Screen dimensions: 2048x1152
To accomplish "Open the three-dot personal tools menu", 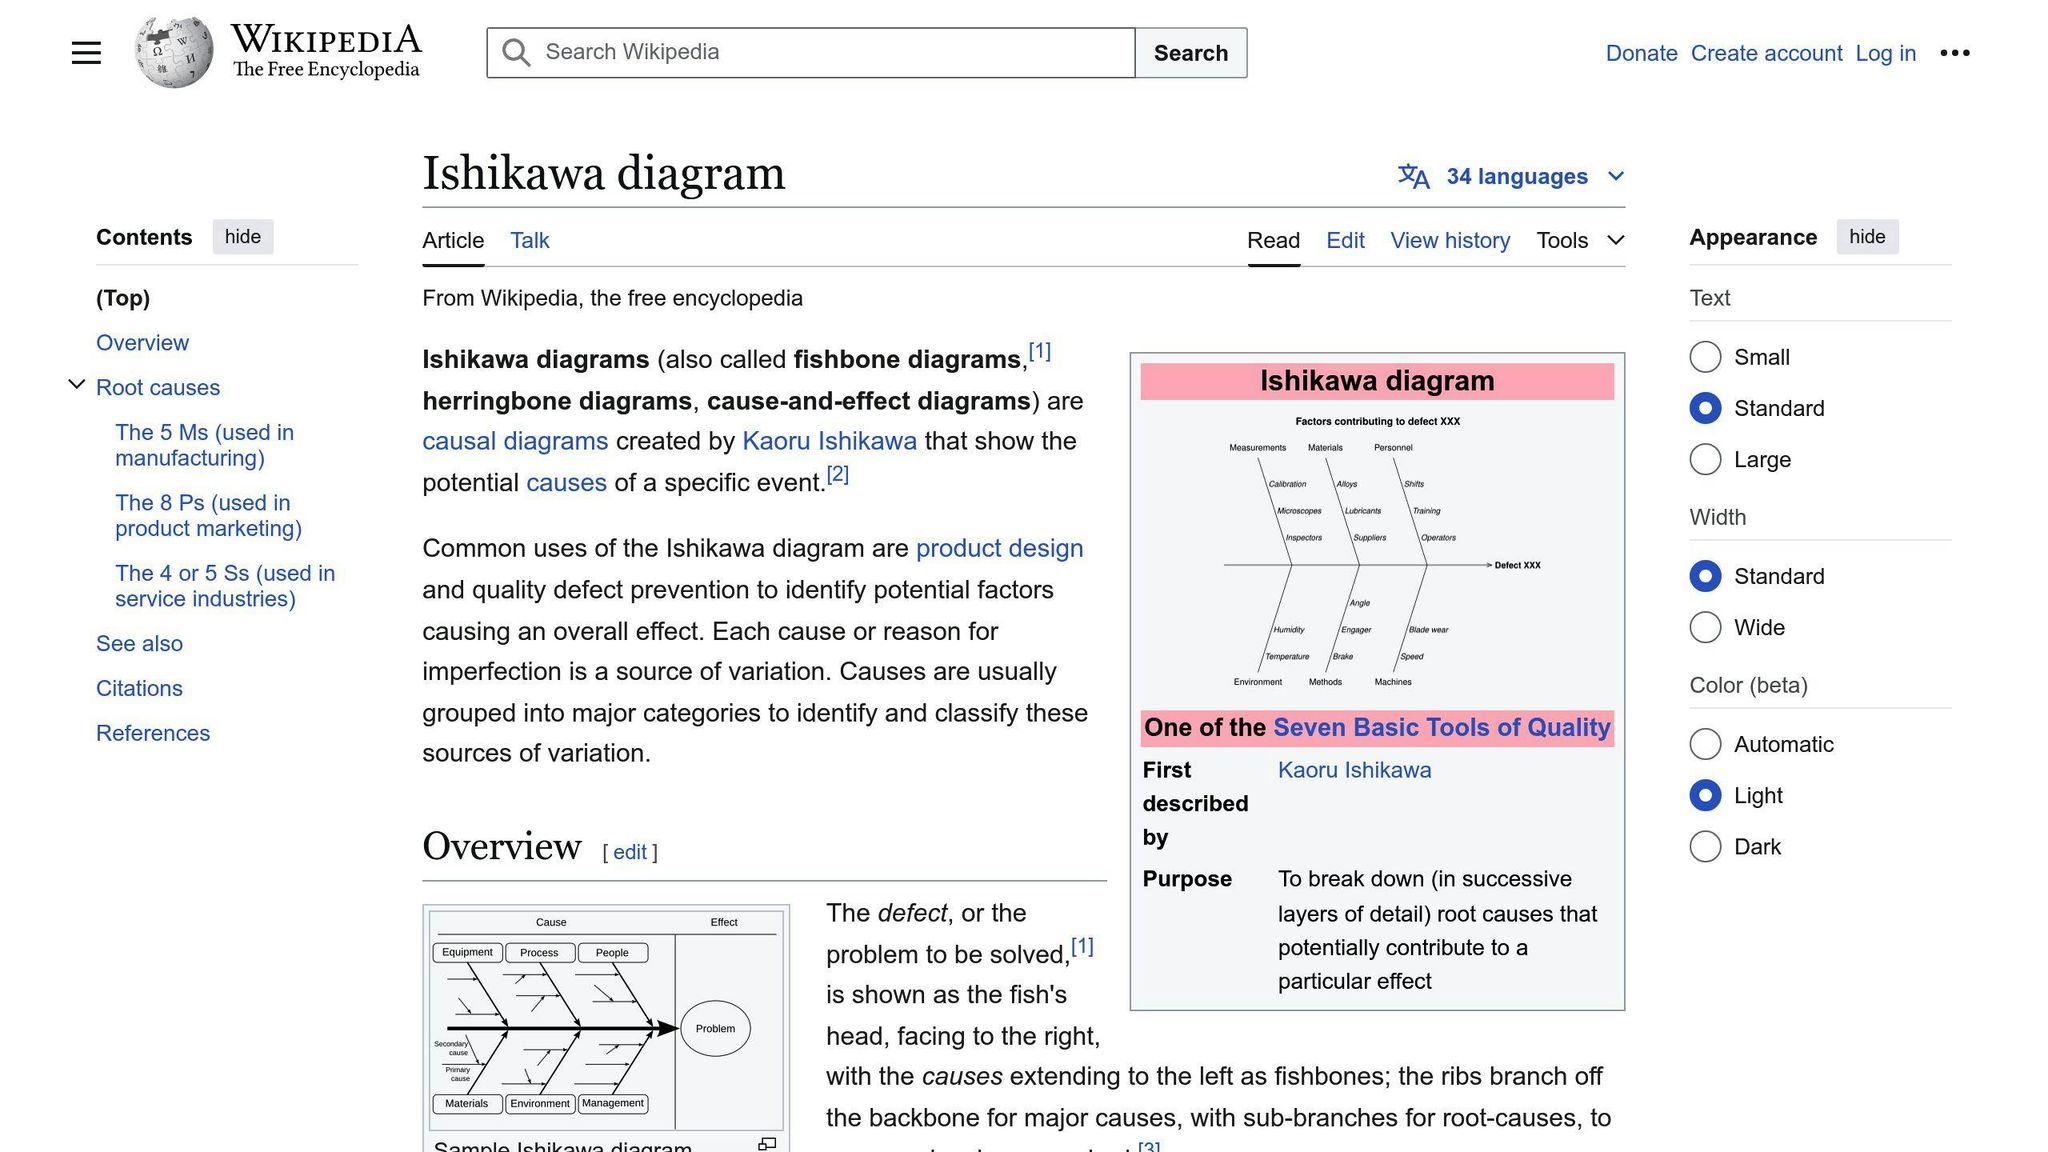I will 1954,53.
